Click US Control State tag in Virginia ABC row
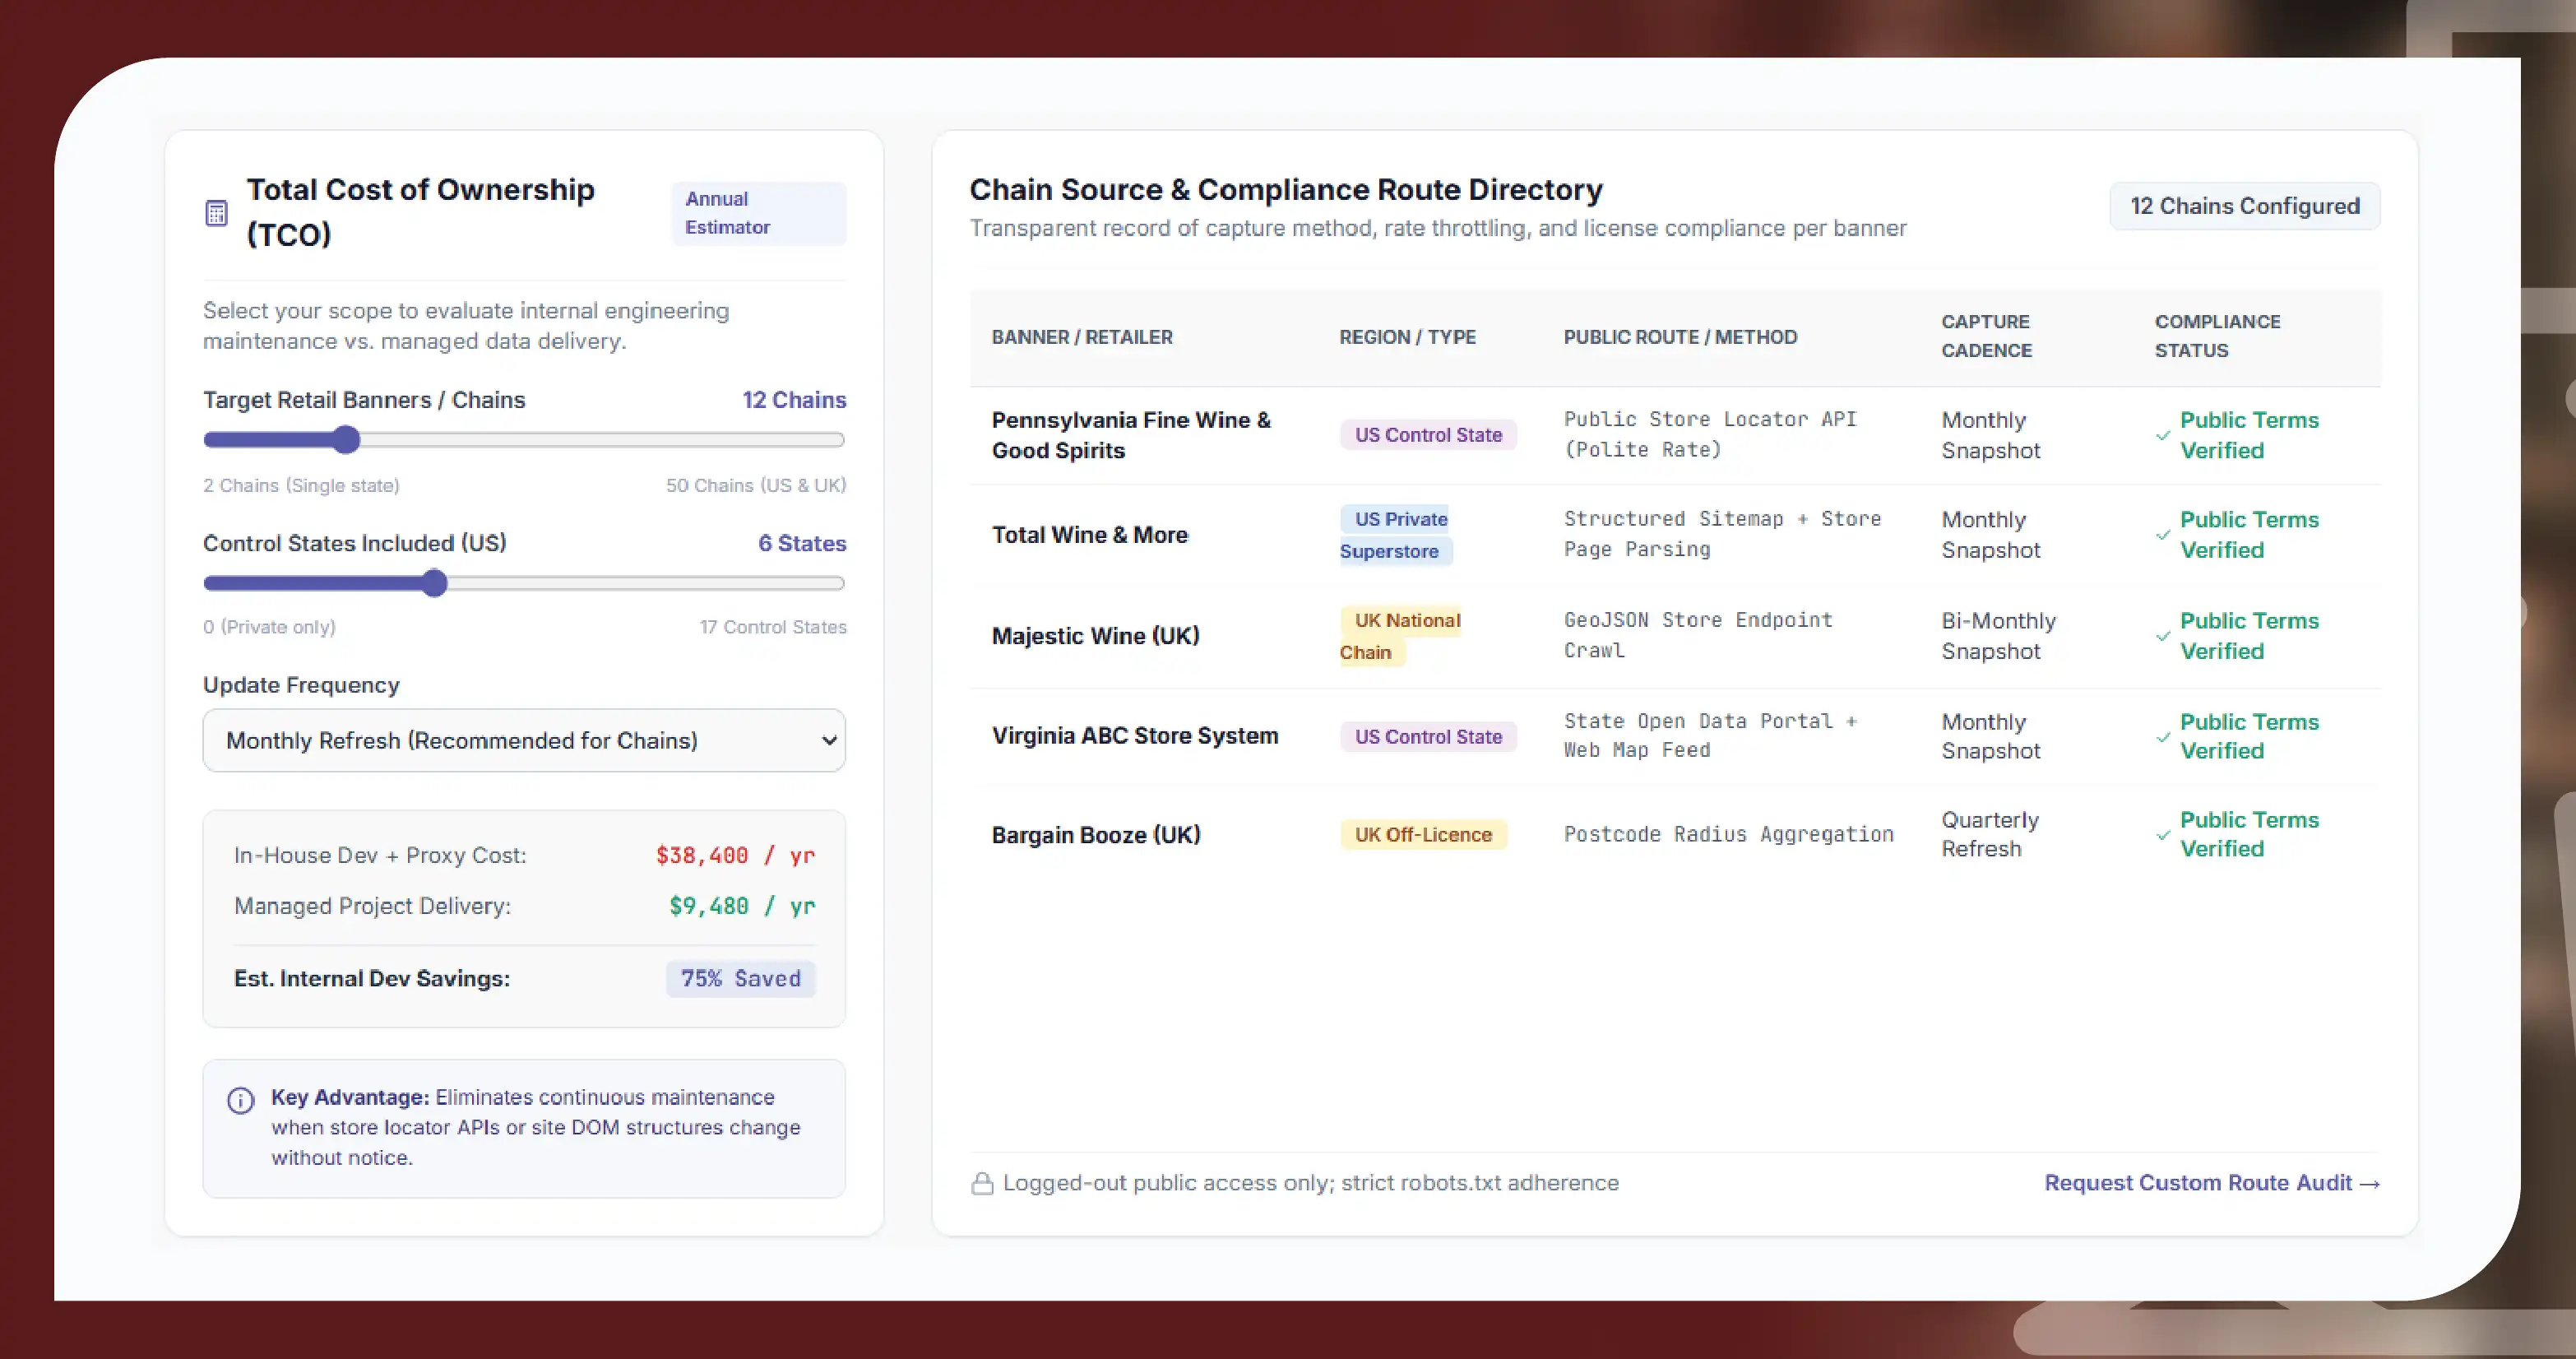 1428,737
